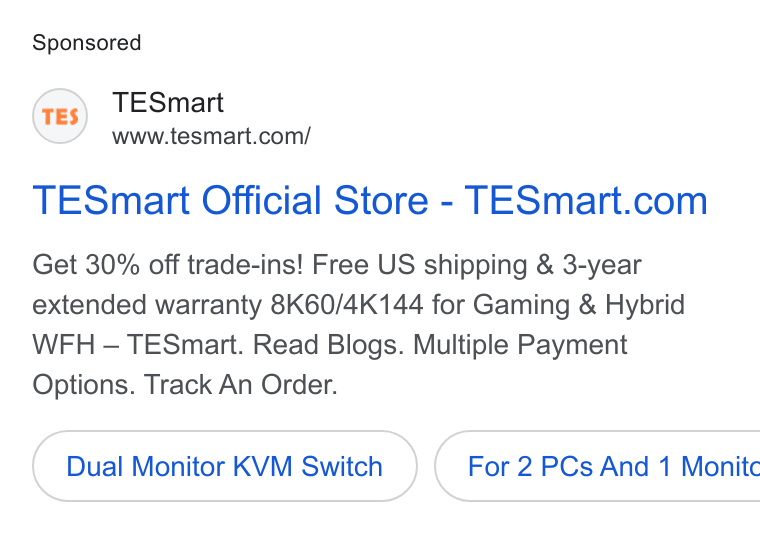Open the TESmart Official Store headline link
The image size is (760, 534).
(x=370, y=200)
